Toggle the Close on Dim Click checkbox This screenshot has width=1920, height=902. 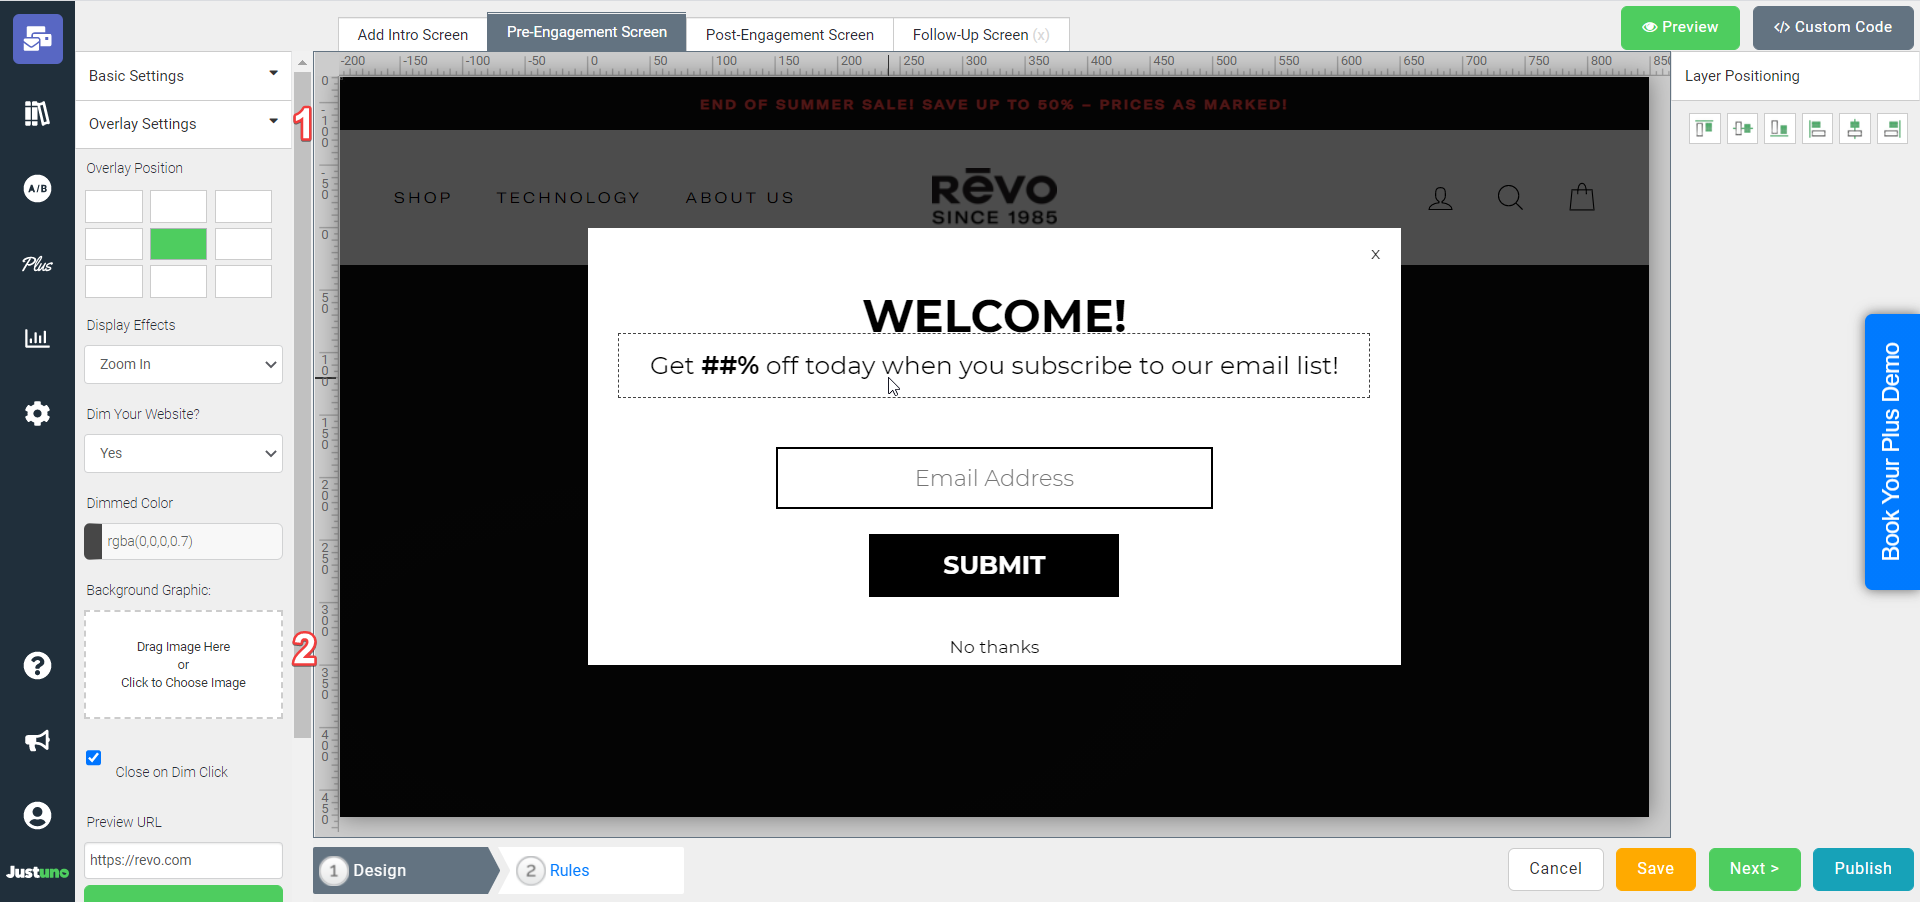tap(94, 758)
